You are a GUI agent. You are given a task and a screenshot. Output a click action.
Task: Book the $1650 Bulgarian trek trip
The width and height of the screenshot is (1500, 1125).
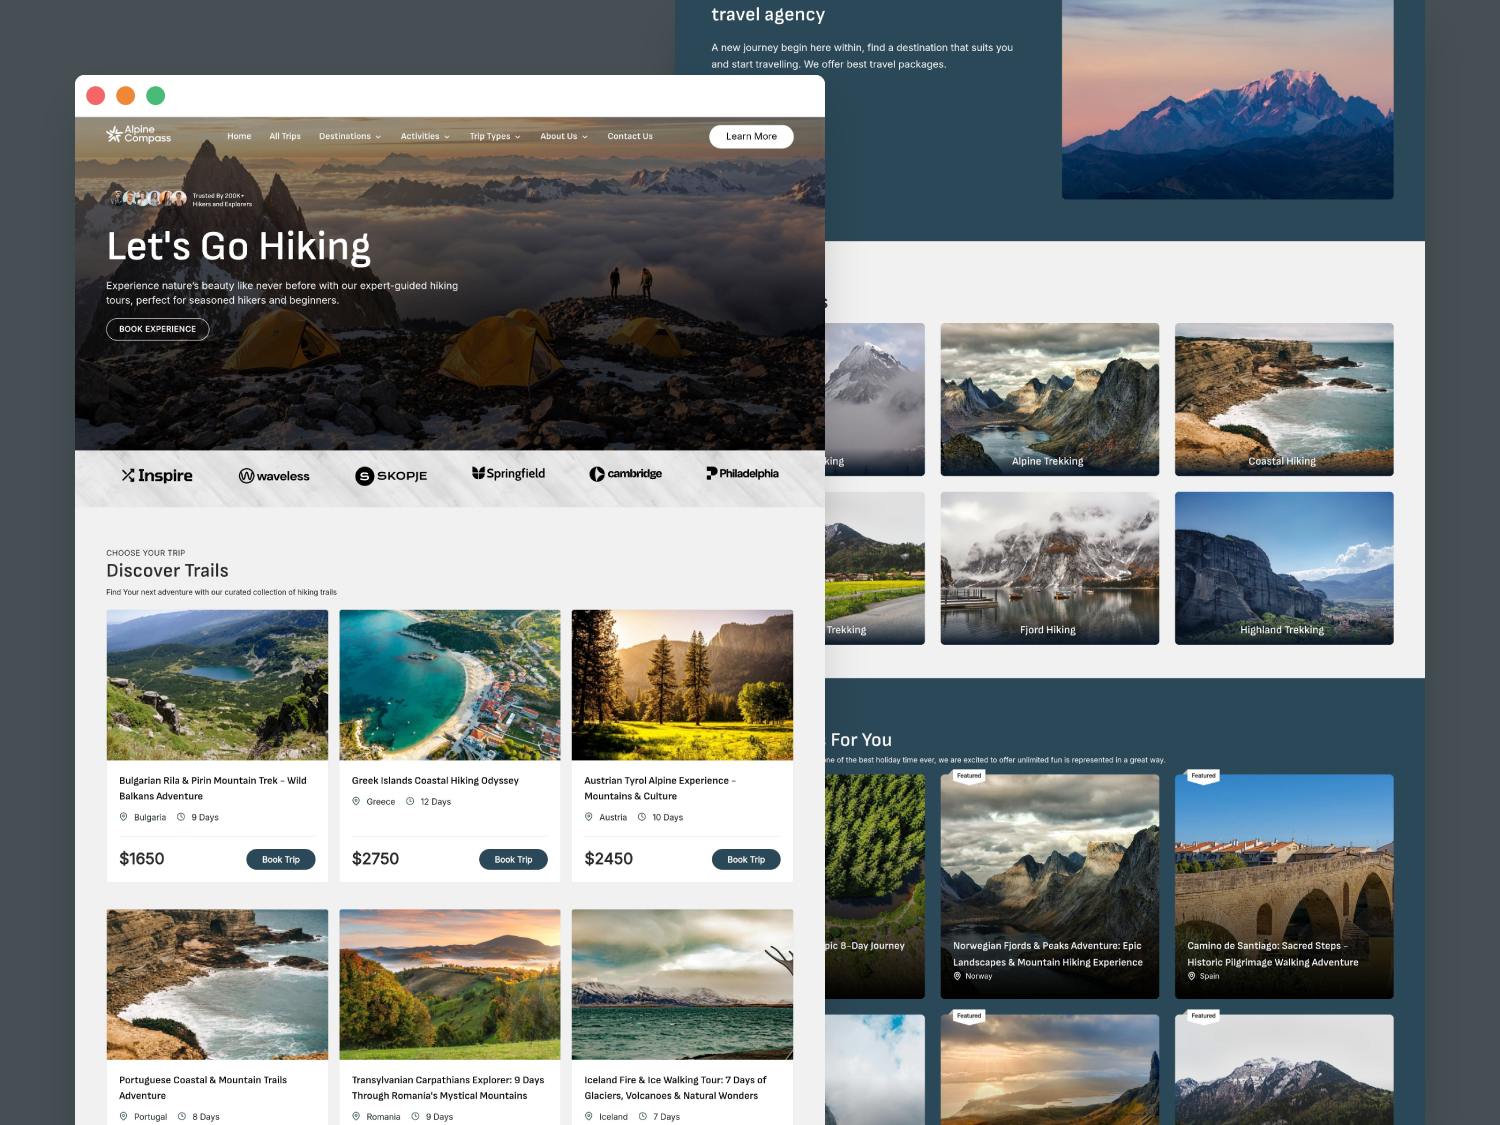[x=281, y=859]
